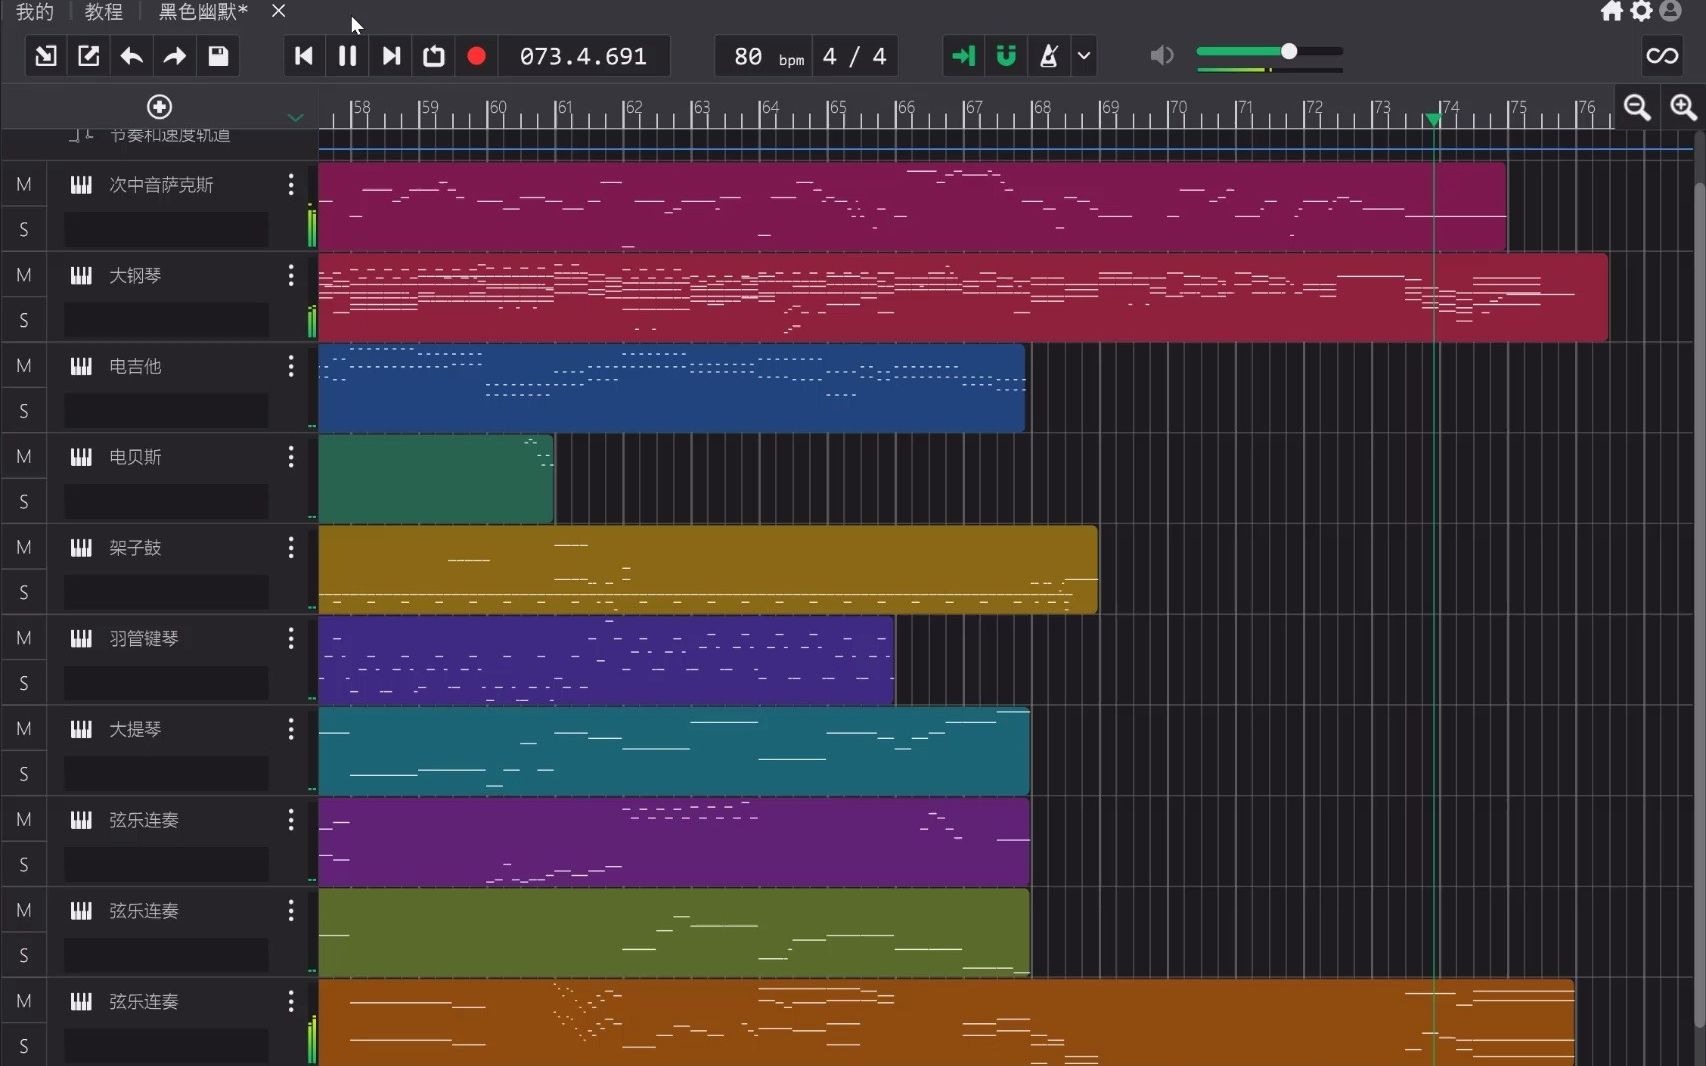Toggle the magnet snap icon

pyautogui.click(x=1006, y=56)
